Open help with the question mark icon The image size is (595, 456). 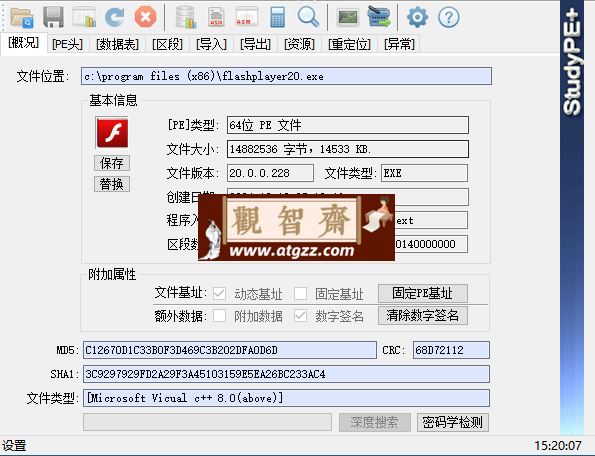pos(449,17)
